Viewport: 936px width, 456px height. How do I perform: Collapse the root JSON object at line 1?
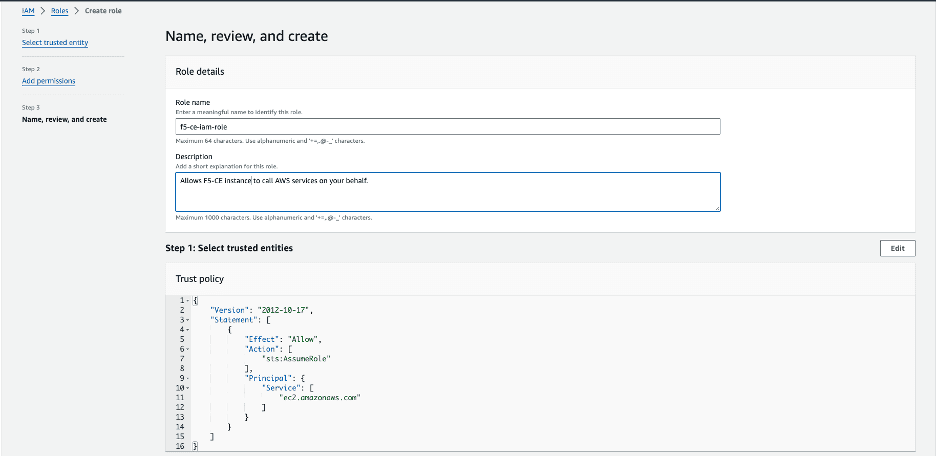point(187,300)
